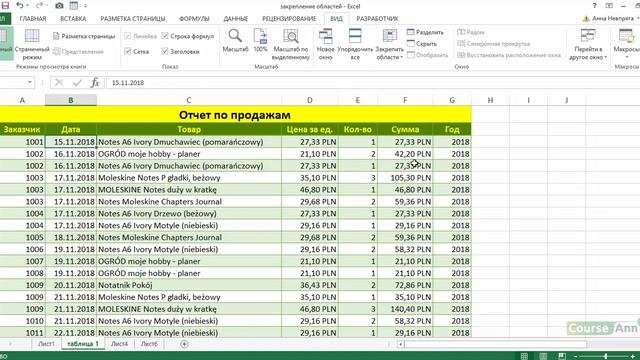The height and width of the screenshot is (360, 640).
Task: Open ГЛАВНАЯ ribbon tab
Action: click(x=33, y=19)
